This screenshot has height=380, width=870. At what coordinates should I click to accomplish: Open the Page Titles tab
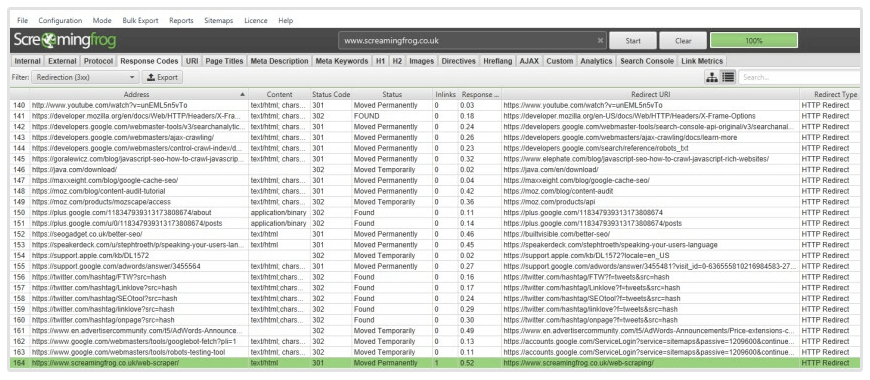coord(224,61)
